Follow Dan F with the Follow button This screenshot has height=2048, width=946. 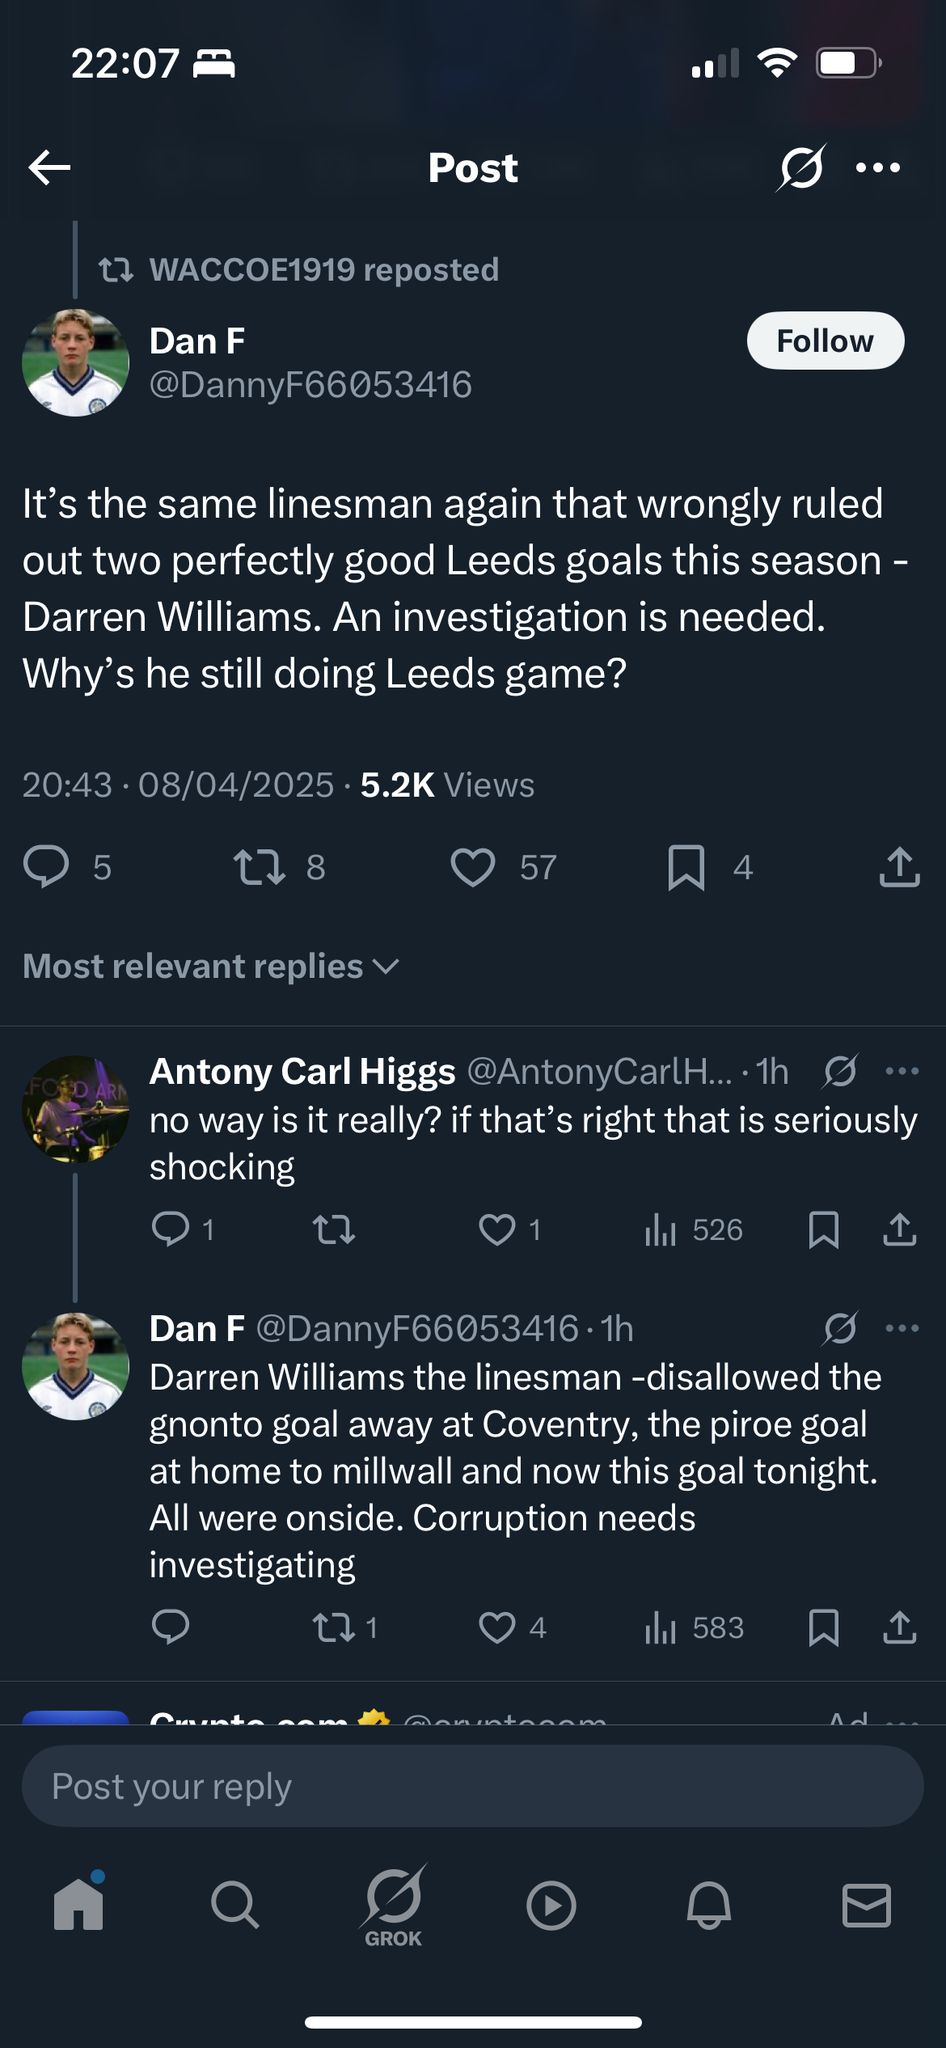point(825,341)
